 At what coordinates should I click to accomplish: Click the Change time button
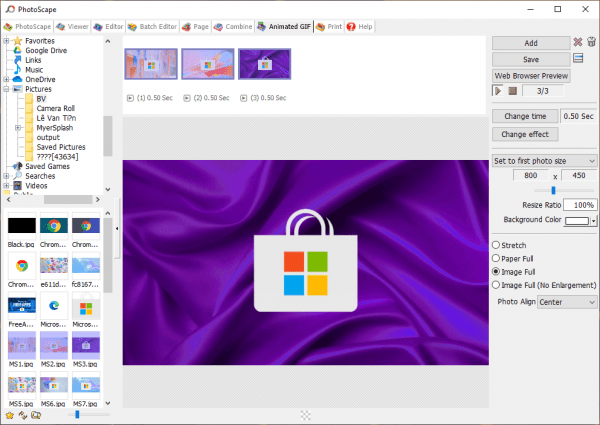point(525,116)
